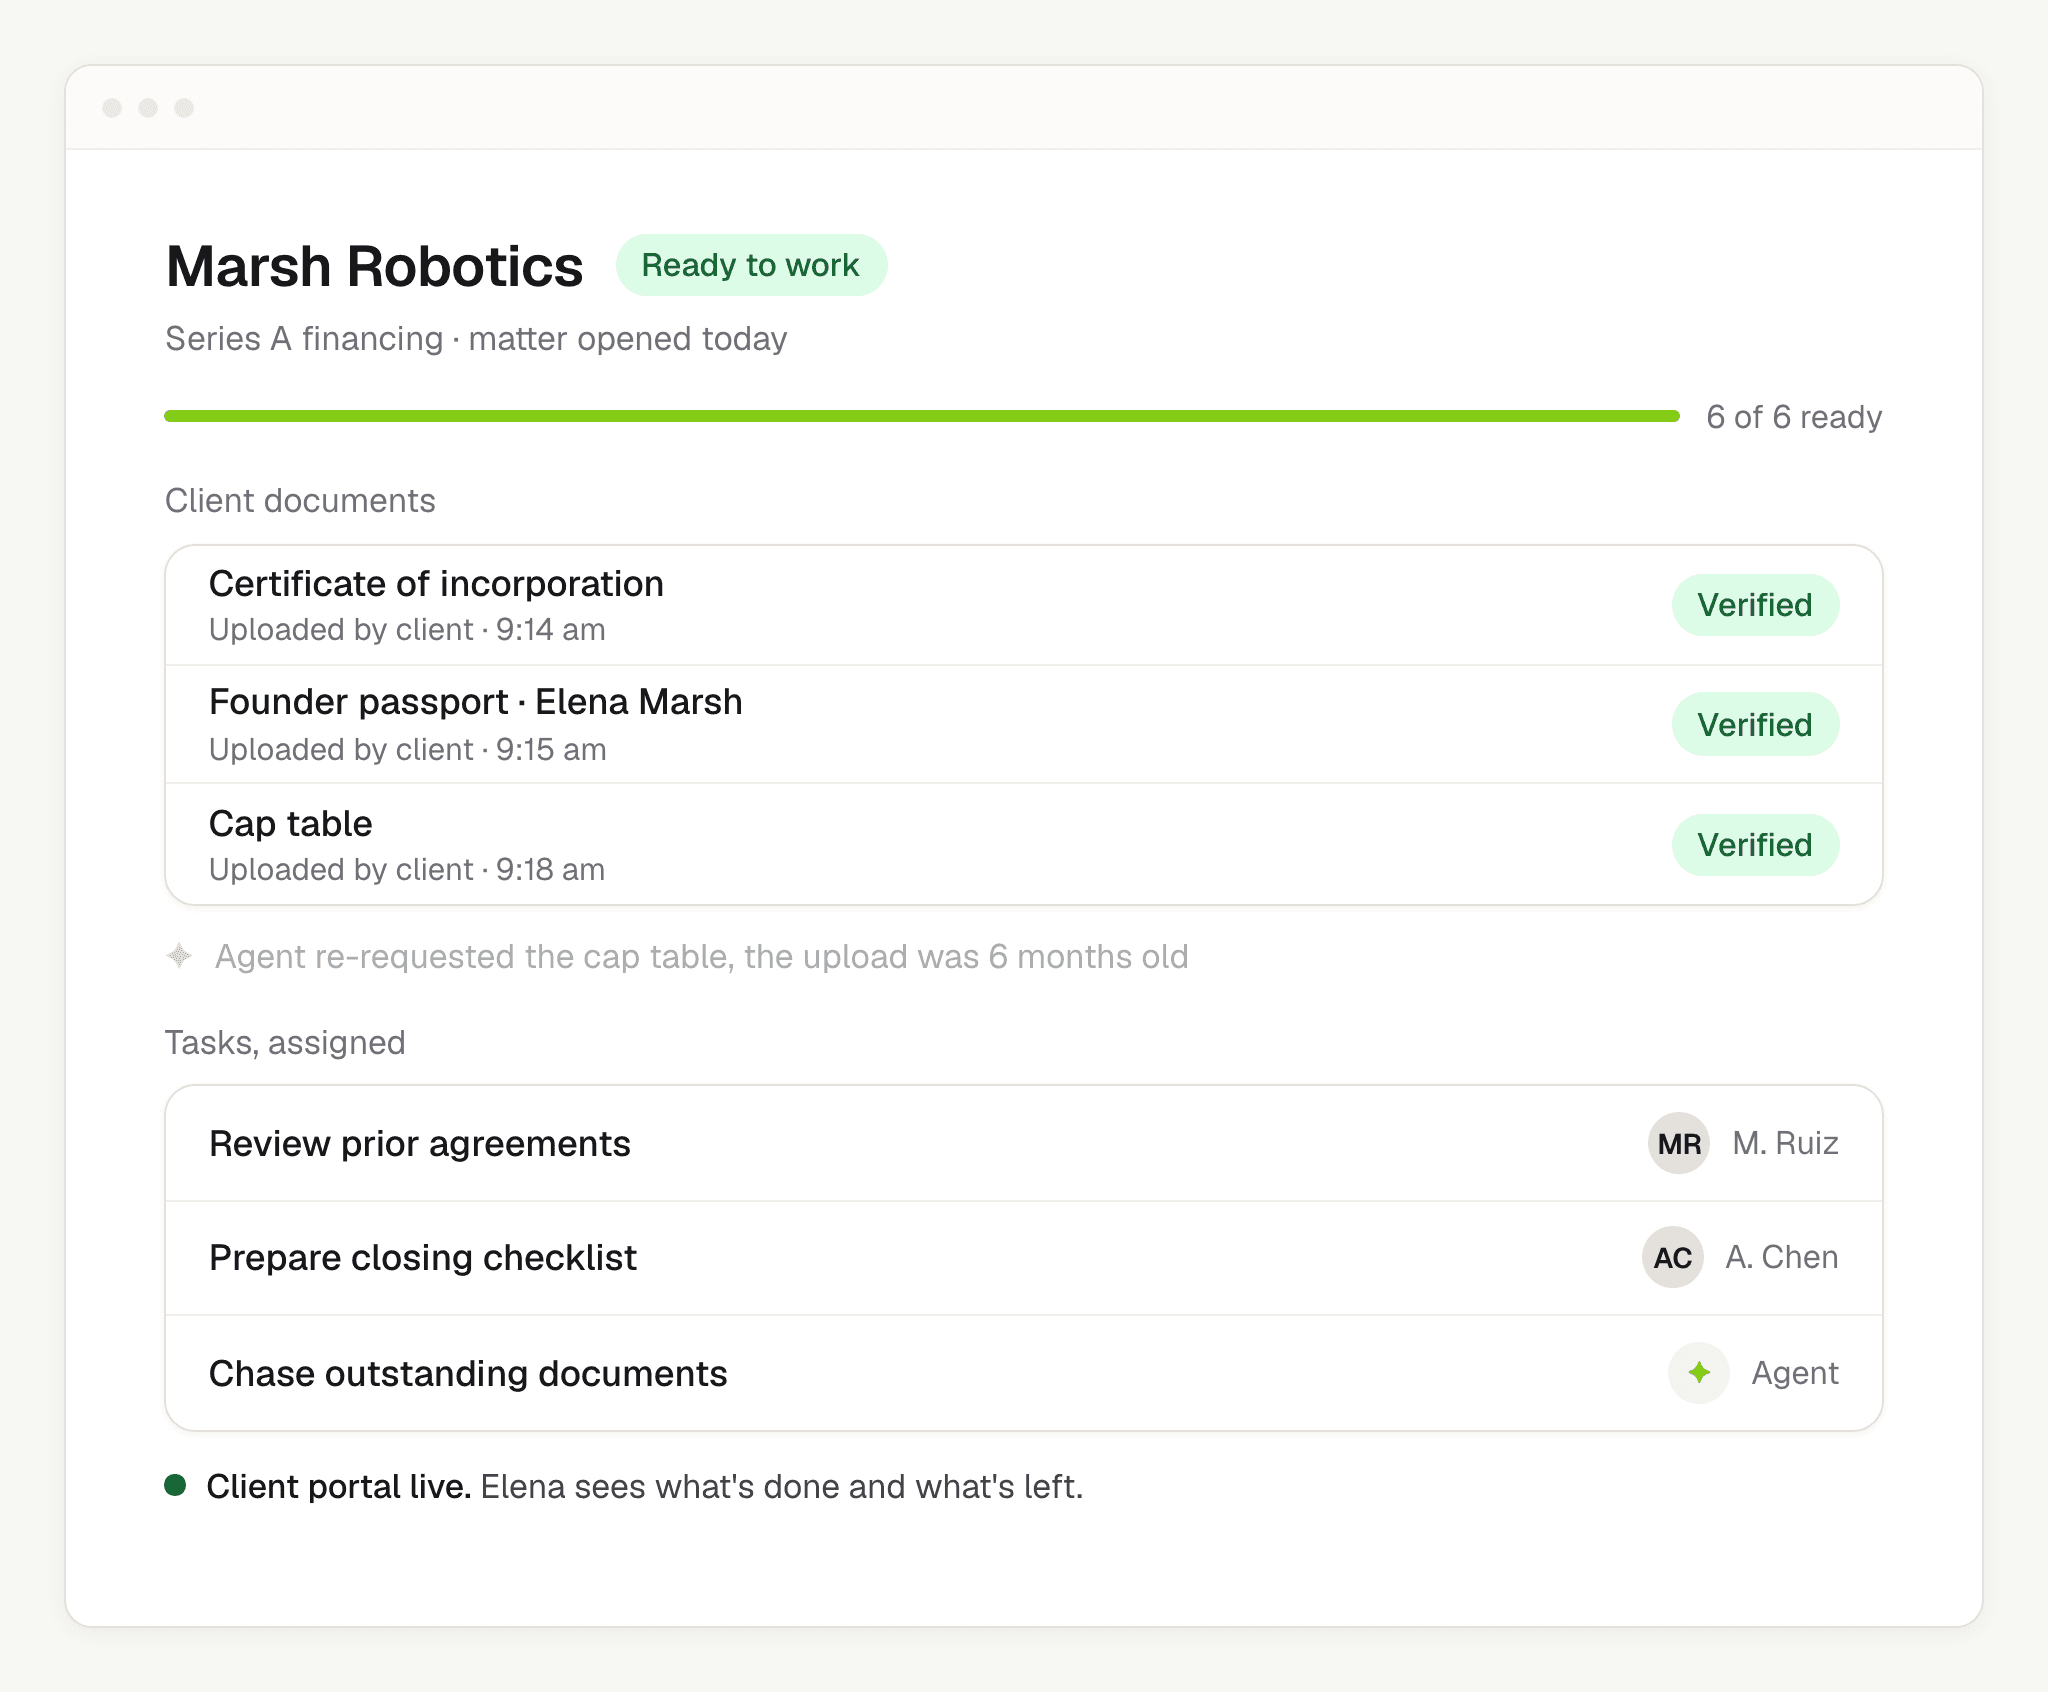Click the green dot beside Client portal live
Screen dimensions: 2048x1692
pyautogui.click(x=175, y=1485)
